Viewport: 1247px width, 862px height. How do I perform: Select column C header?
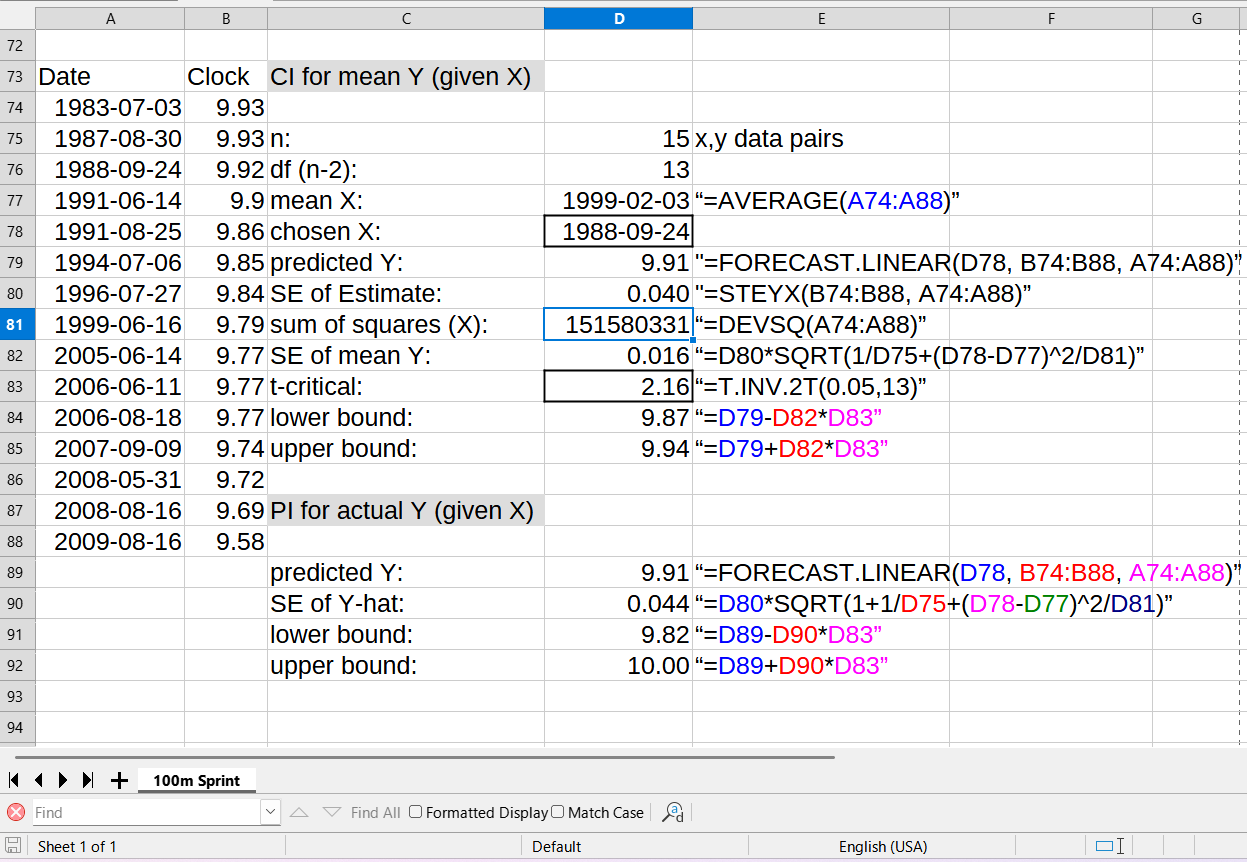[406, 18]
